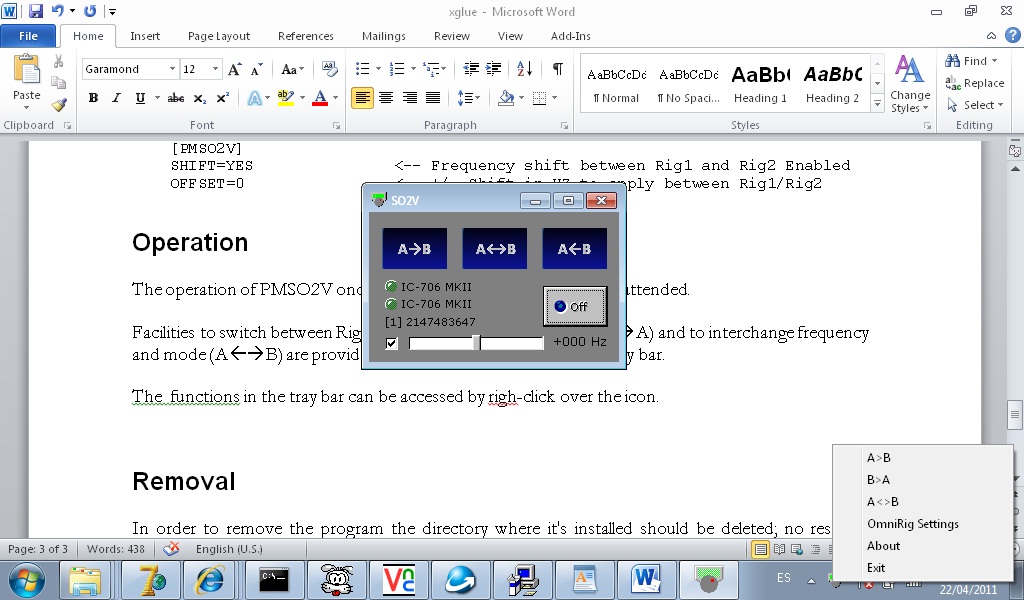Expand the Styles gallery More arrow
Screen dimensions: 1024x600
(877, 104)
